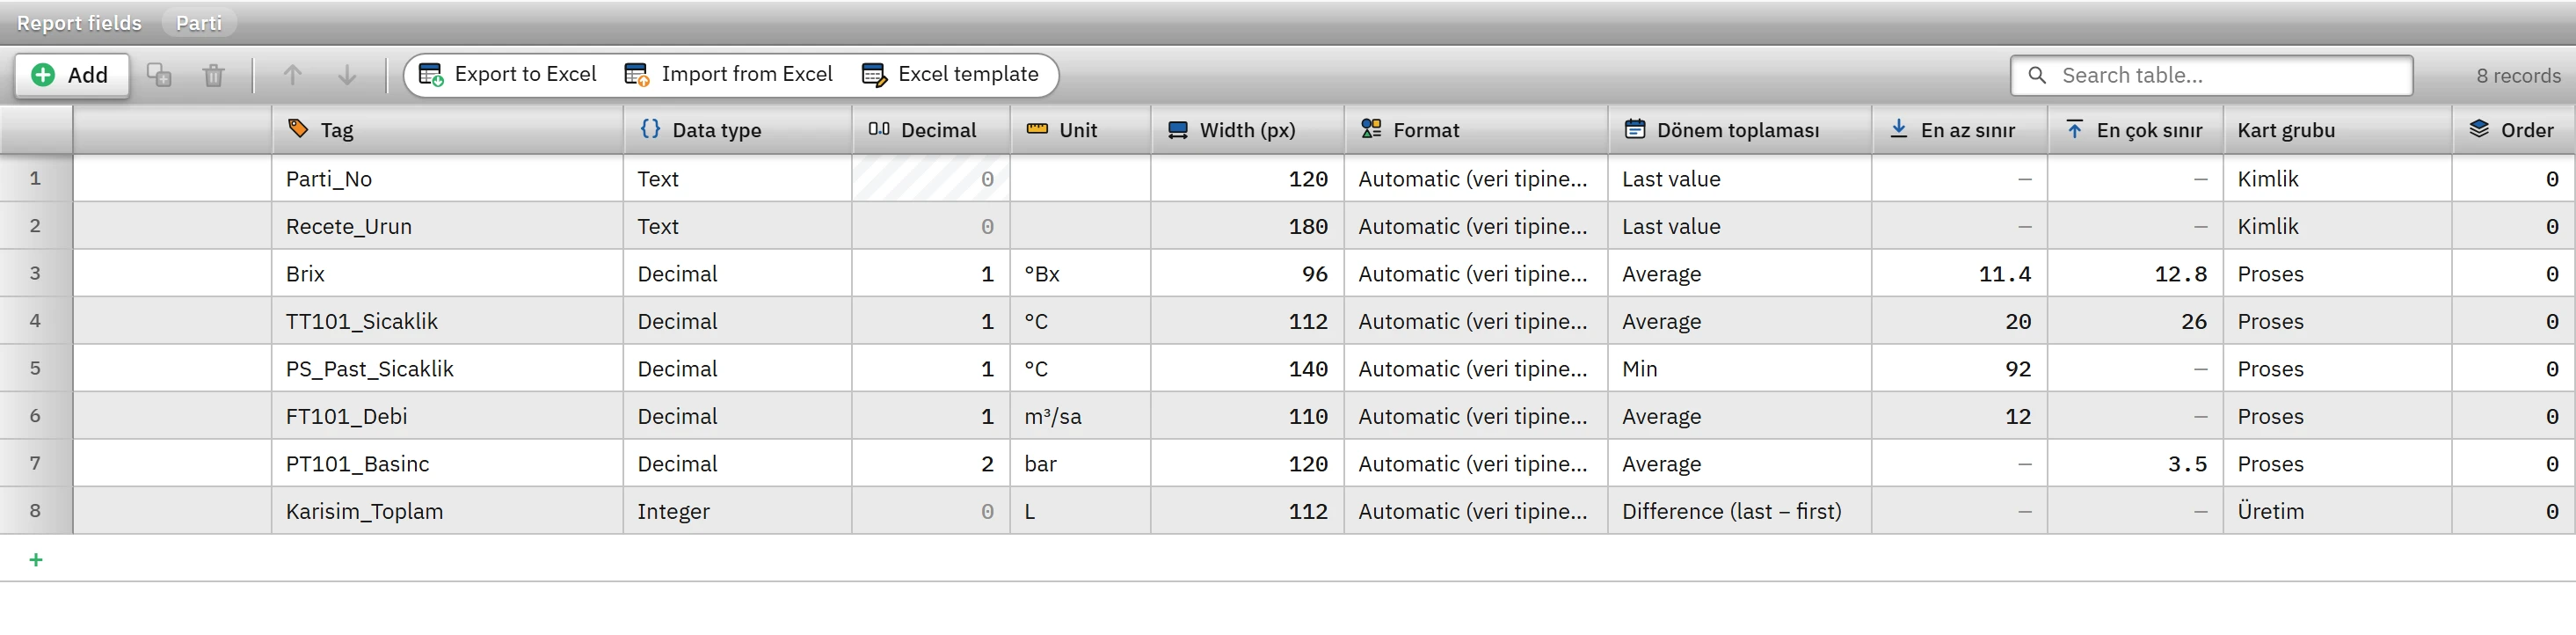Click the Decimal column header
The image size is (2576, 635).
pyautogui.click(x=931, y=130)
